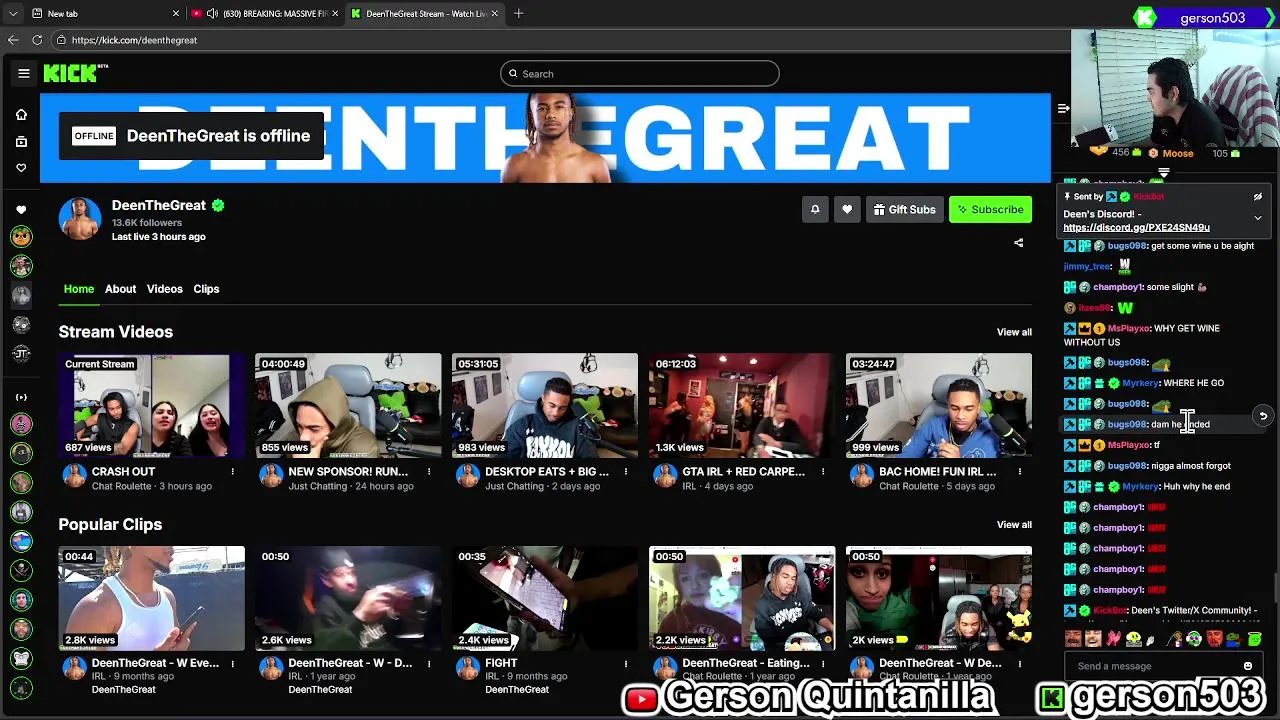Click the Gift Subs button
The height and width of the screenshot is (720, 1280).
coord(904,209)
